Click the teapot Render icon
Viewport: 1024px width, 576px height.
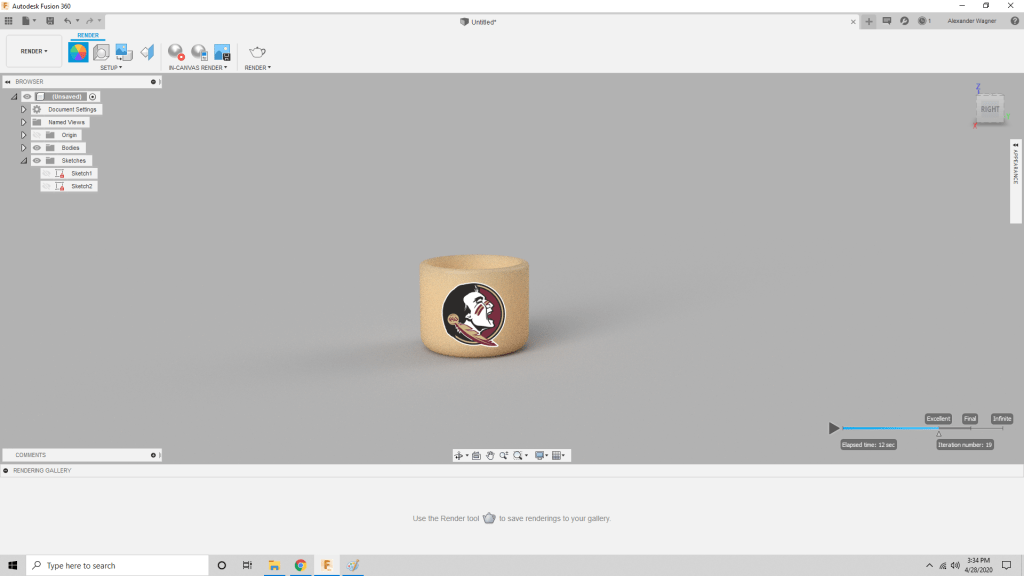tap(257, 52)
